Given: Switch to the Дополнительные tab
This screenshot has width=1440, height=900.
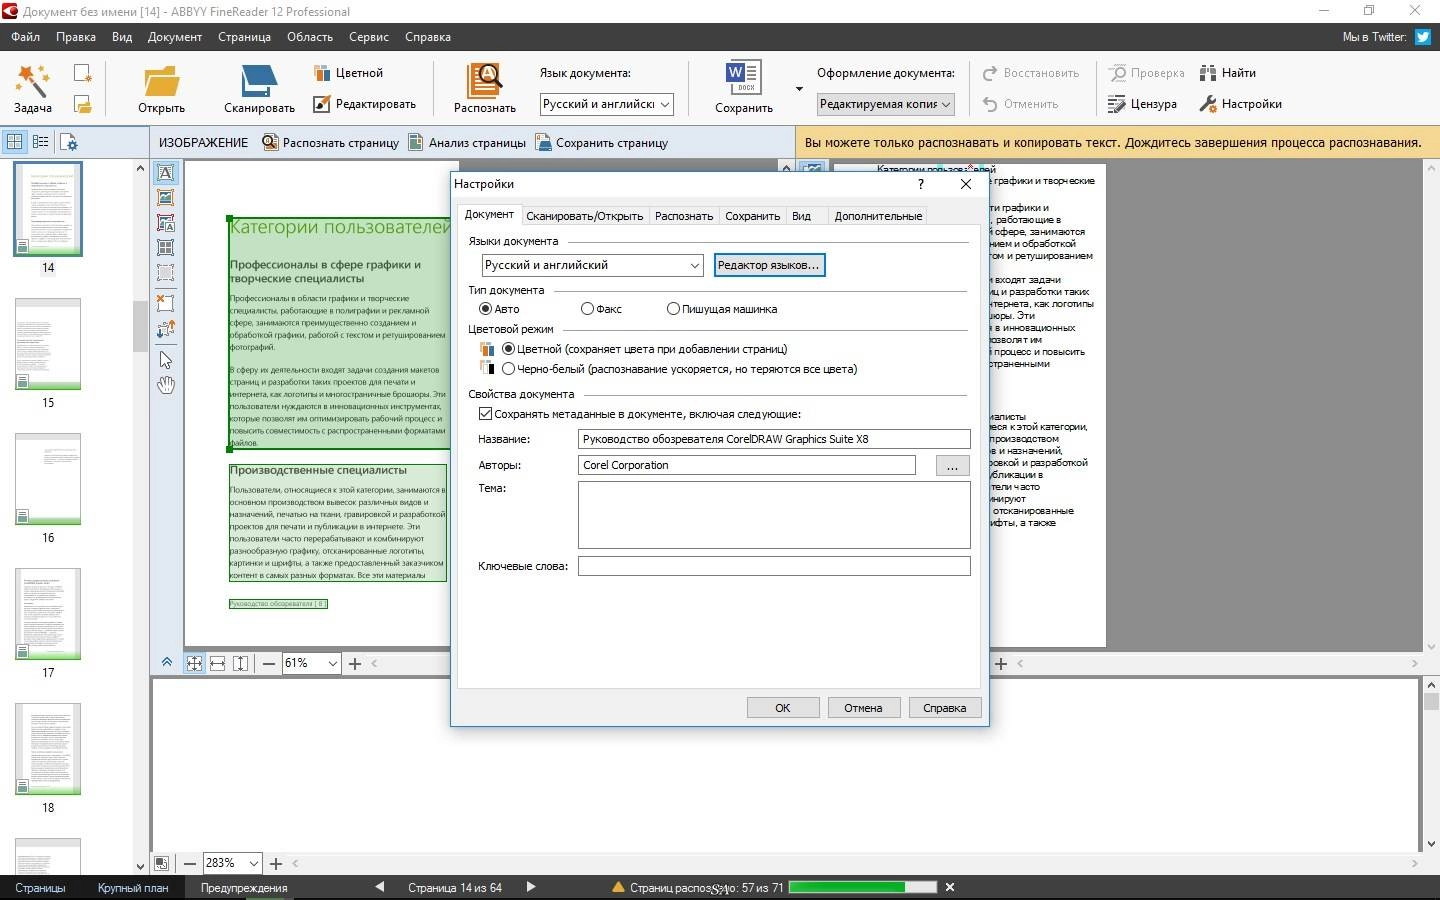Looking at the screenshot, I should coord(878,216).
